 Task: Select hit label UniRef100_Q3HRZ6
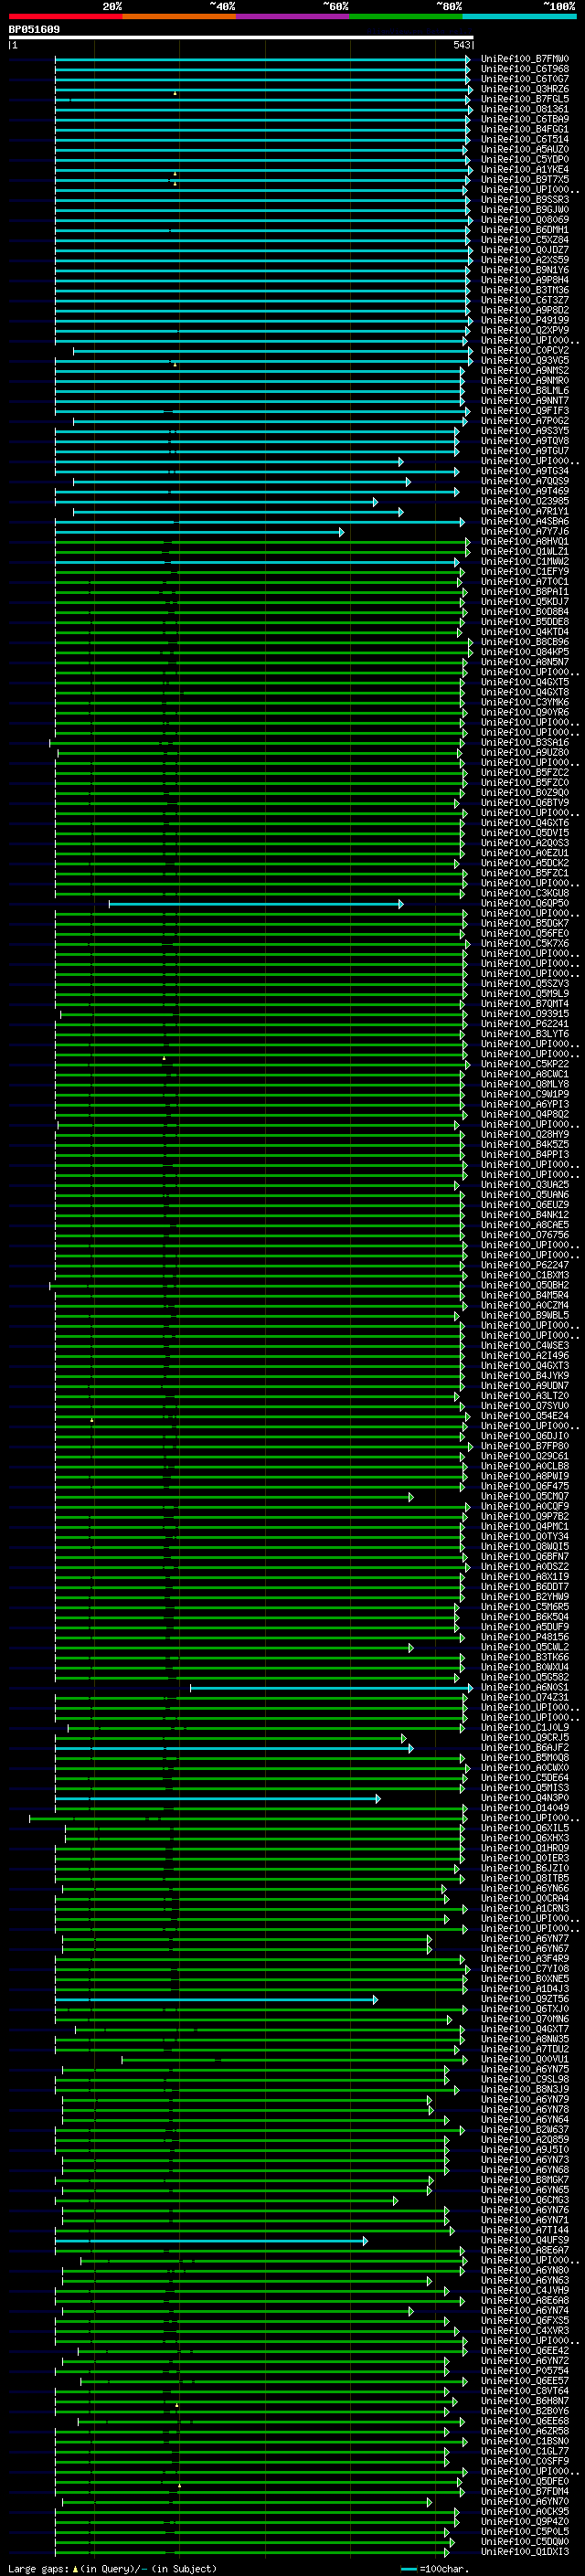(525, 89)
